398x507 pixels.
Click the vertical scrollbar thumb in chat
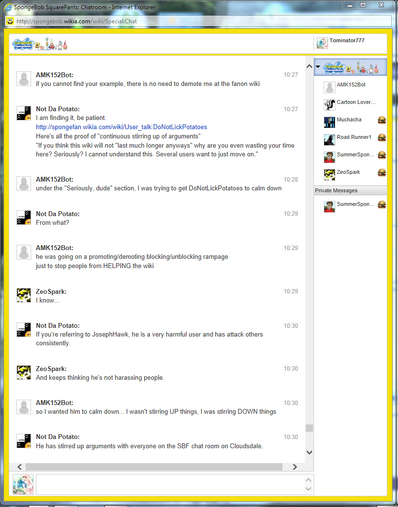pos(309,428)
